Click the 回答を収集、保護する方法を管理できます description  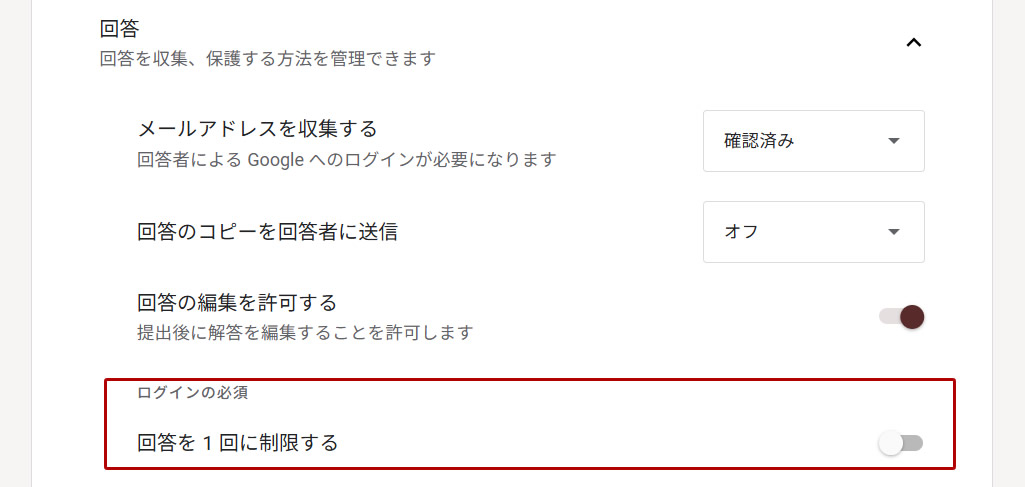tap(268, 59)
